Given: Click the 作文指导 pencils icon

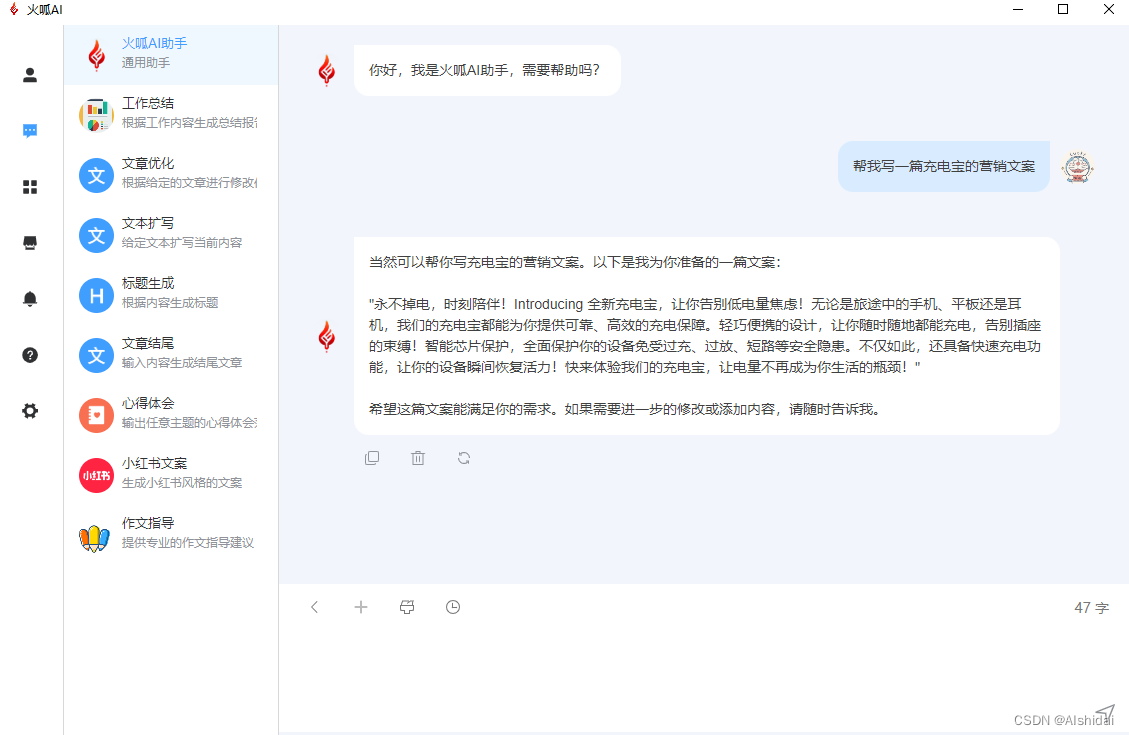Looking at the screenshot, I should pyautogui.click(x=94, y=537).
